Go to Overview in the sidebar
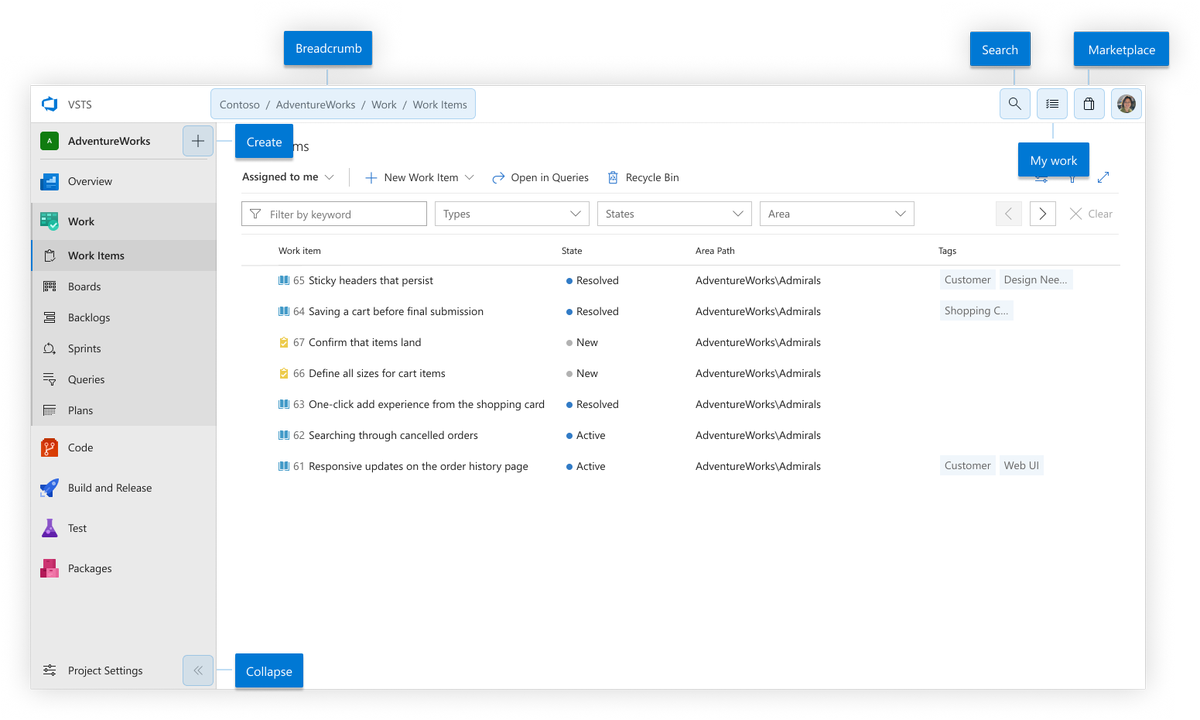The image size is (1200, 720). [x=124, y=181]
